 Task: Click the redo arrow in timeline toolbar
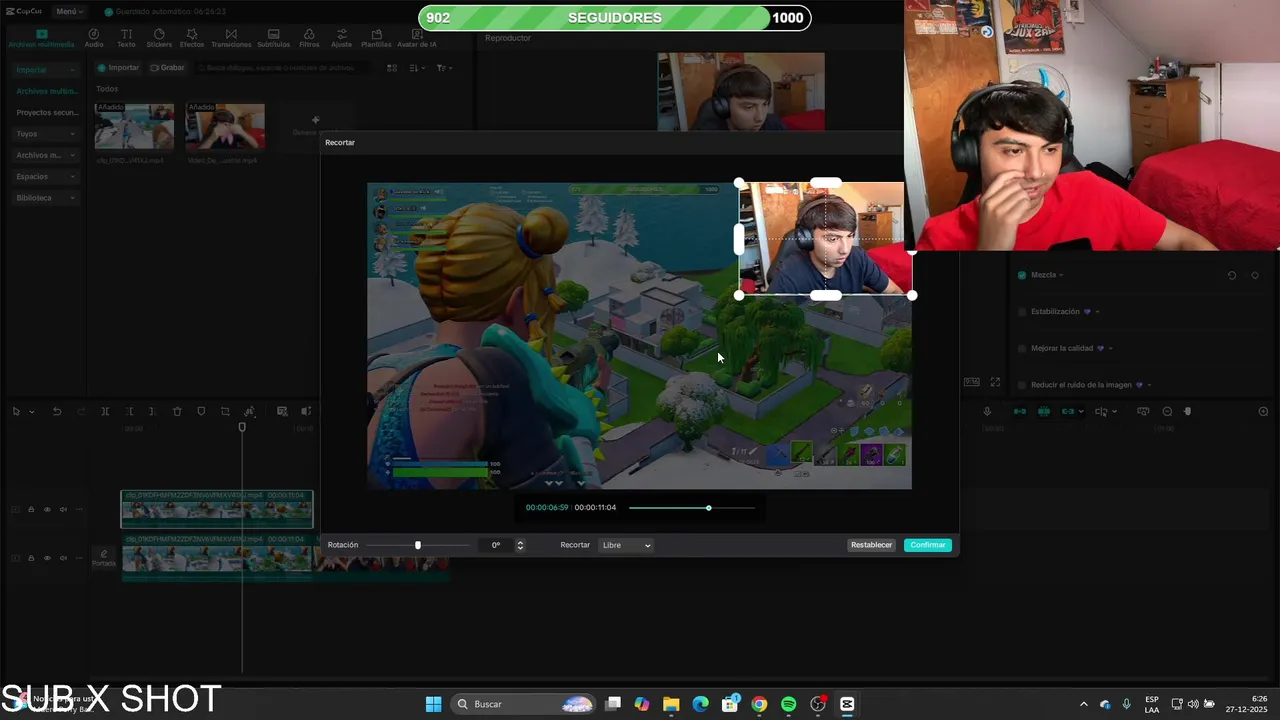click(x=81, y=411)
